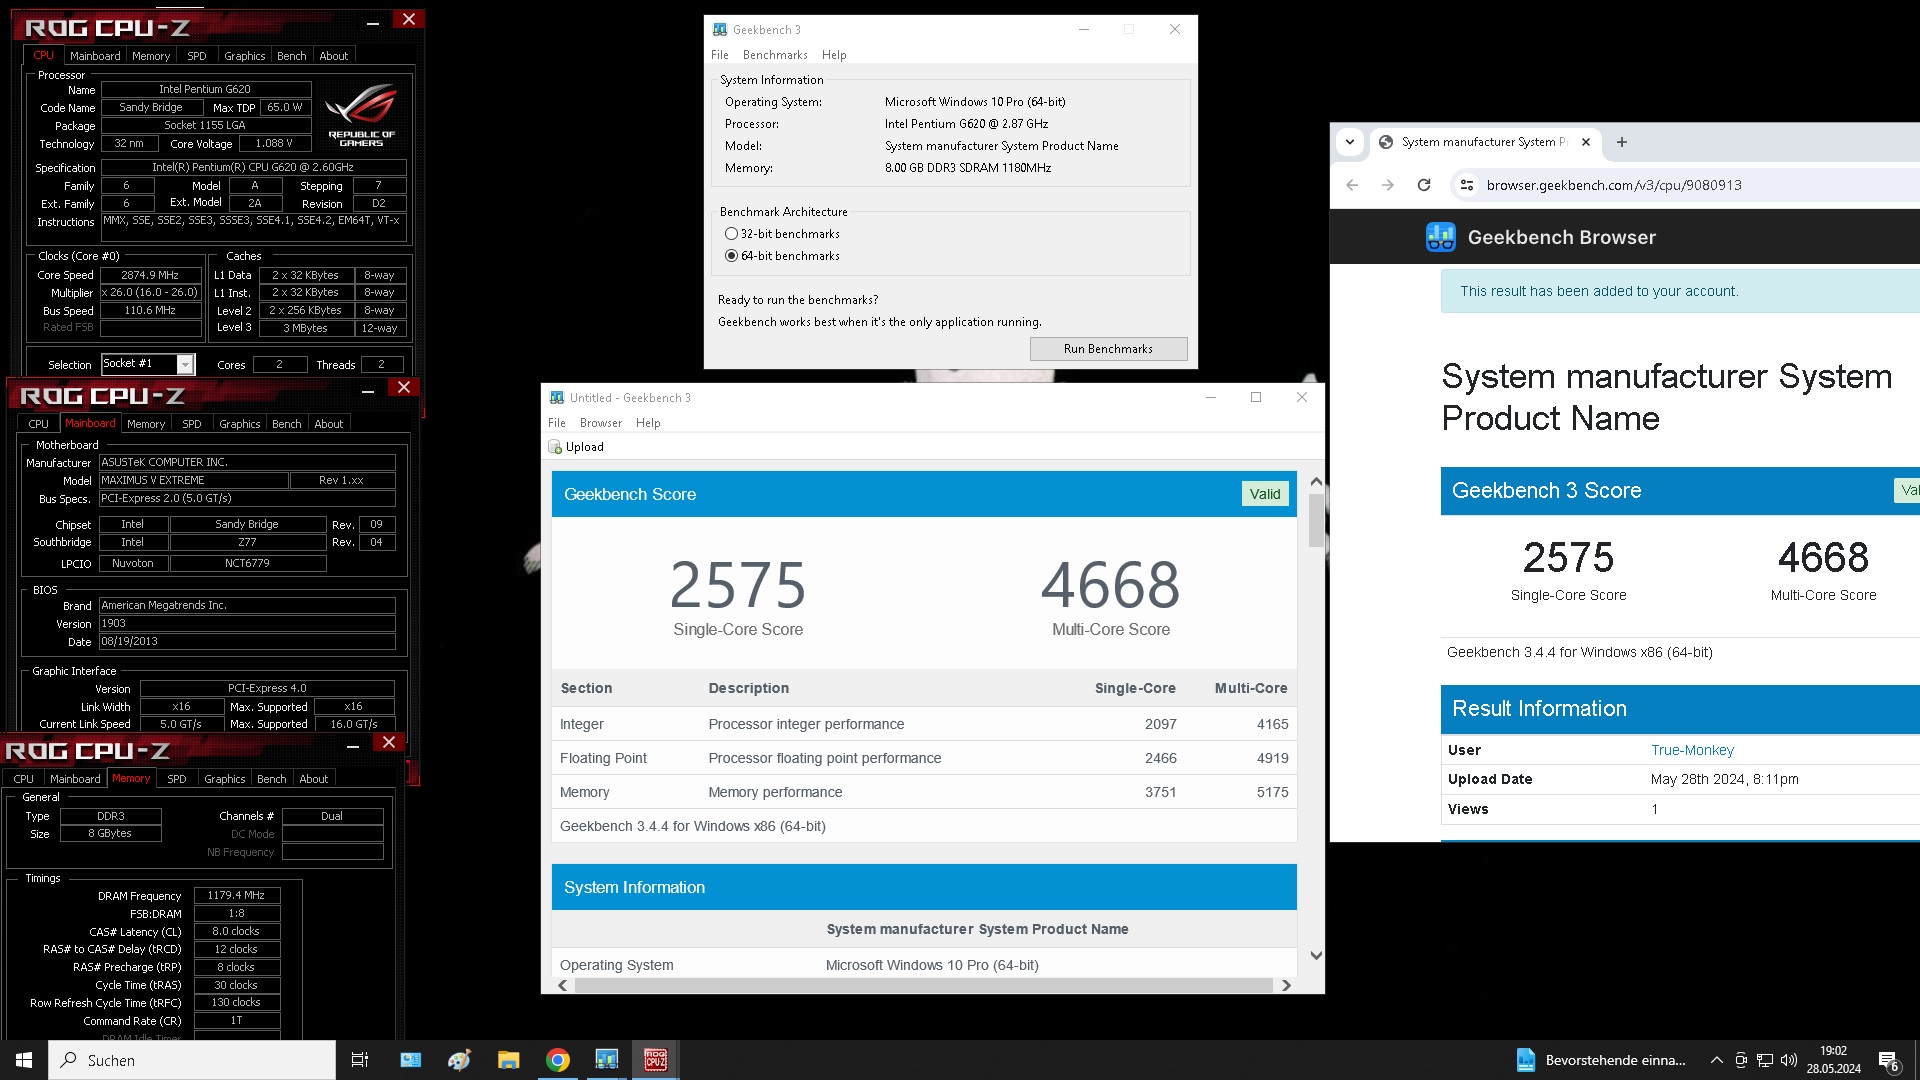Open Memory tab in Mainboard CPU-Z window
The image size is (1920, 1080).
pos(146,424)
